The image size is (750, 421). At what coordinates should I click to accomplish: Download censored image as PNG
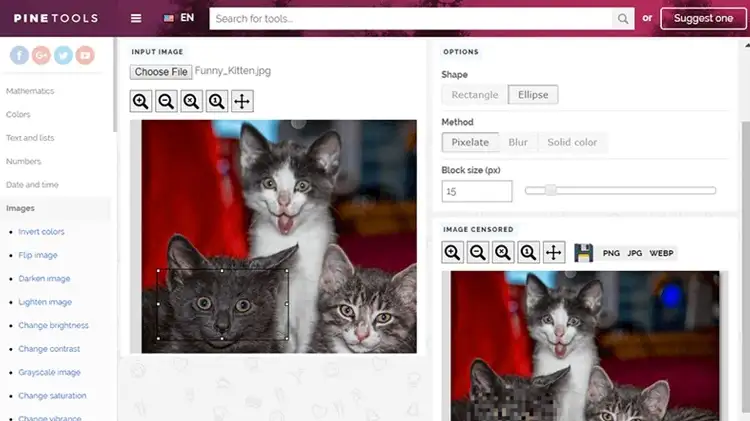coord(611,253)
